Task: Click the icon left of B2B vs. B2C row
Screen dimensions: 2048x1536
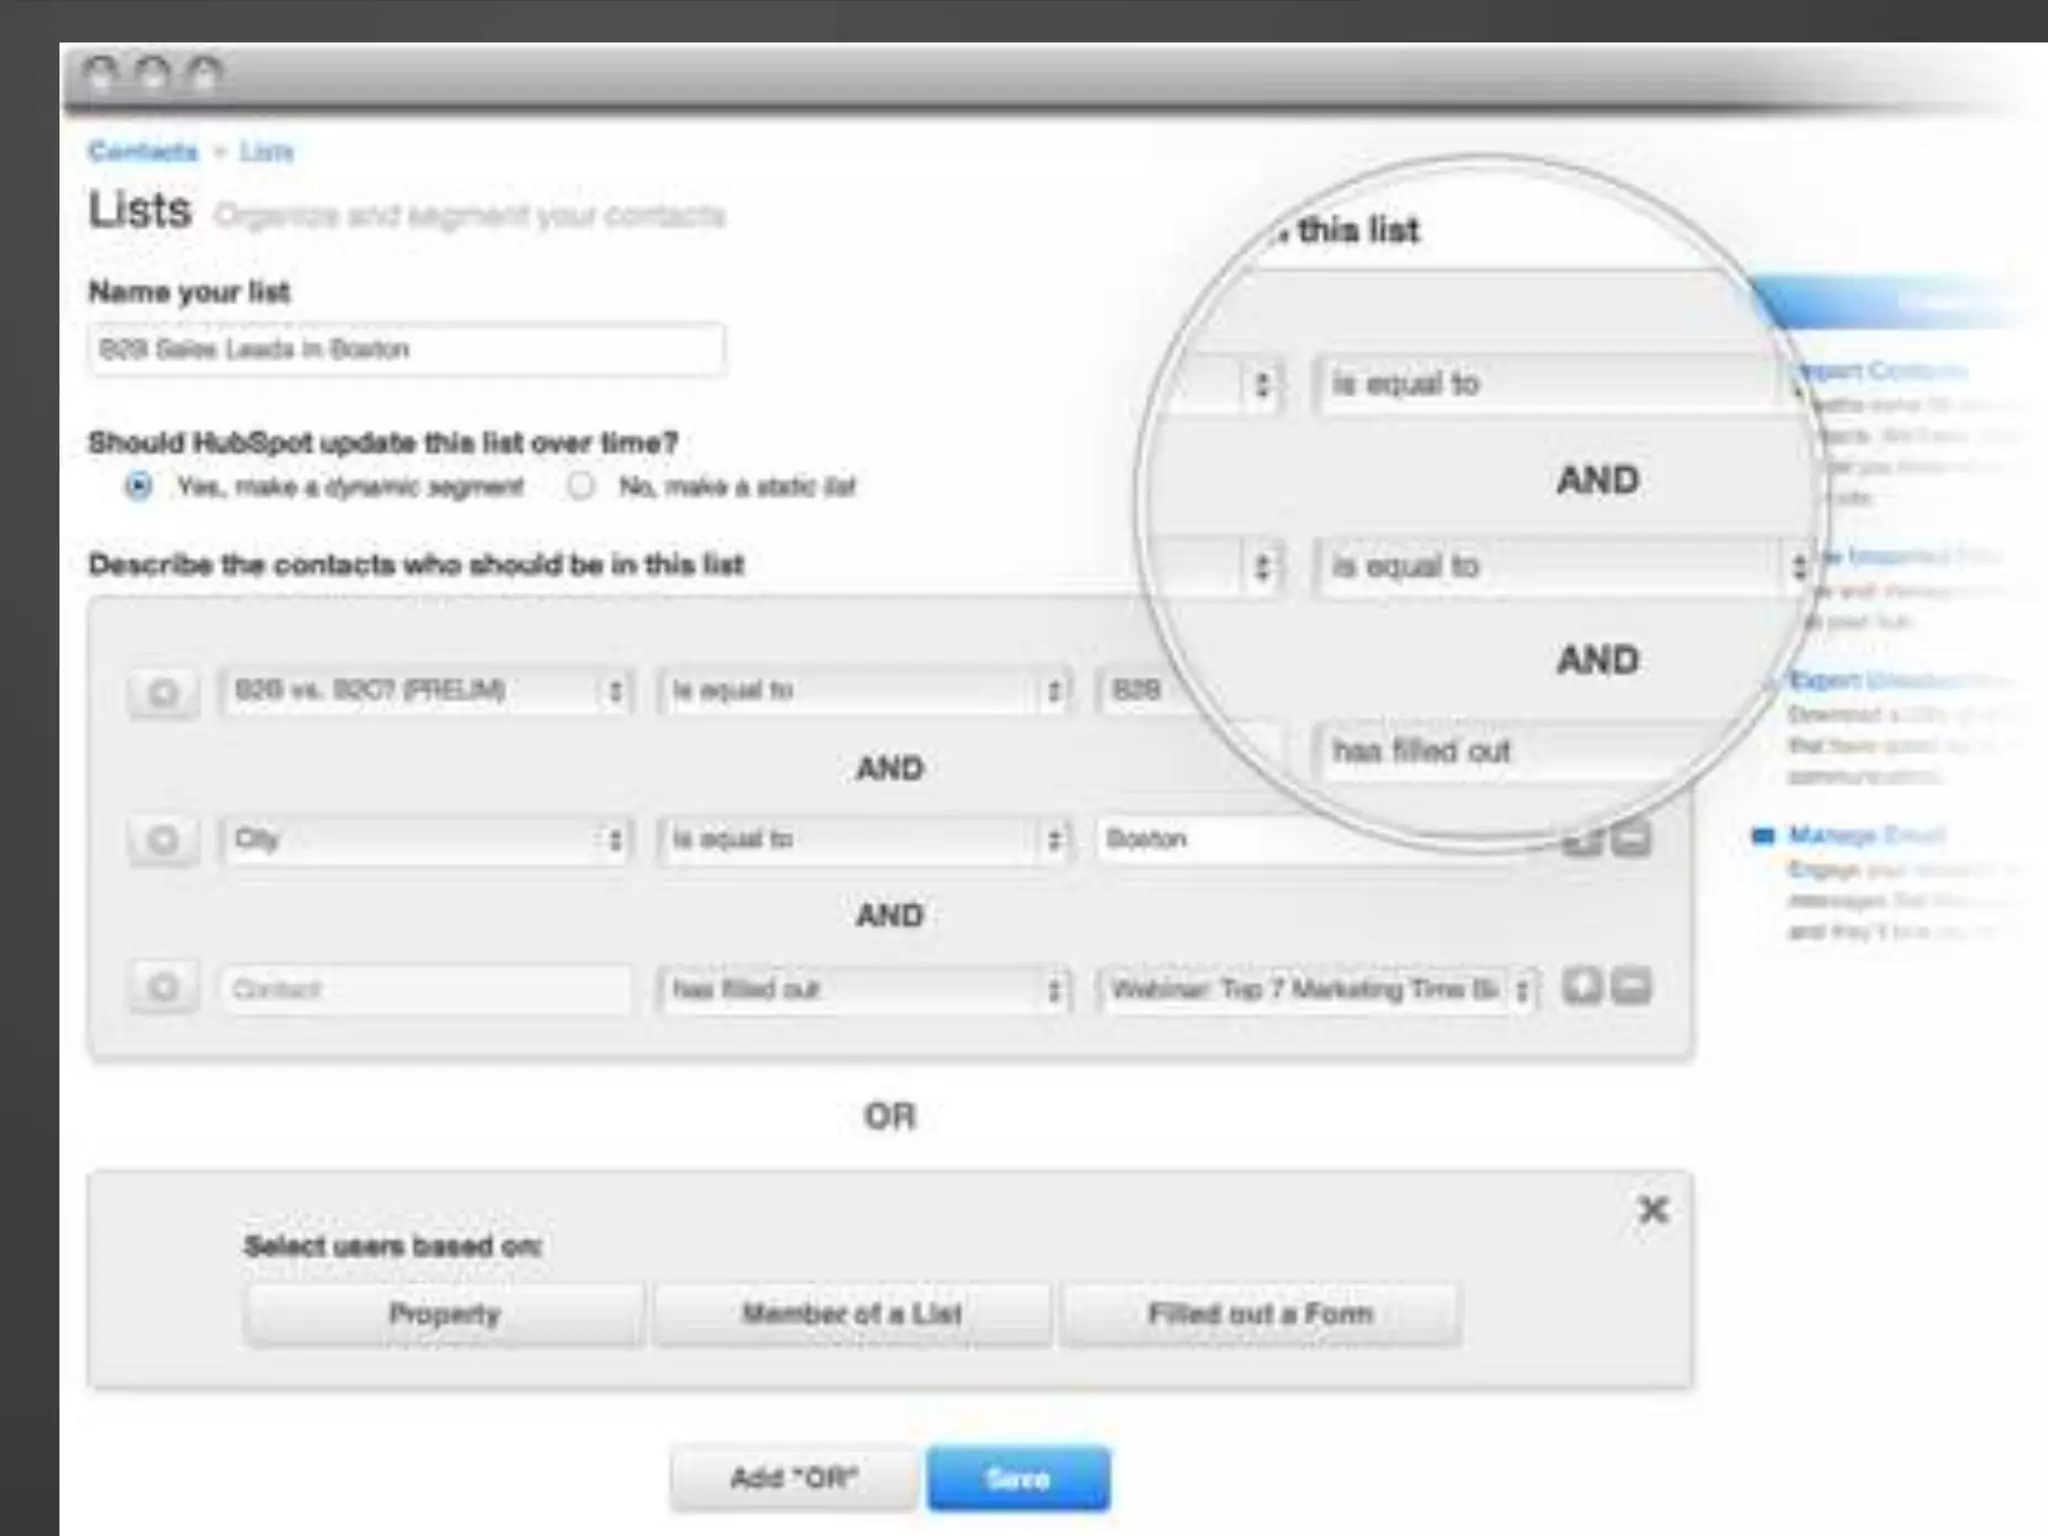Action: point(163,692)
